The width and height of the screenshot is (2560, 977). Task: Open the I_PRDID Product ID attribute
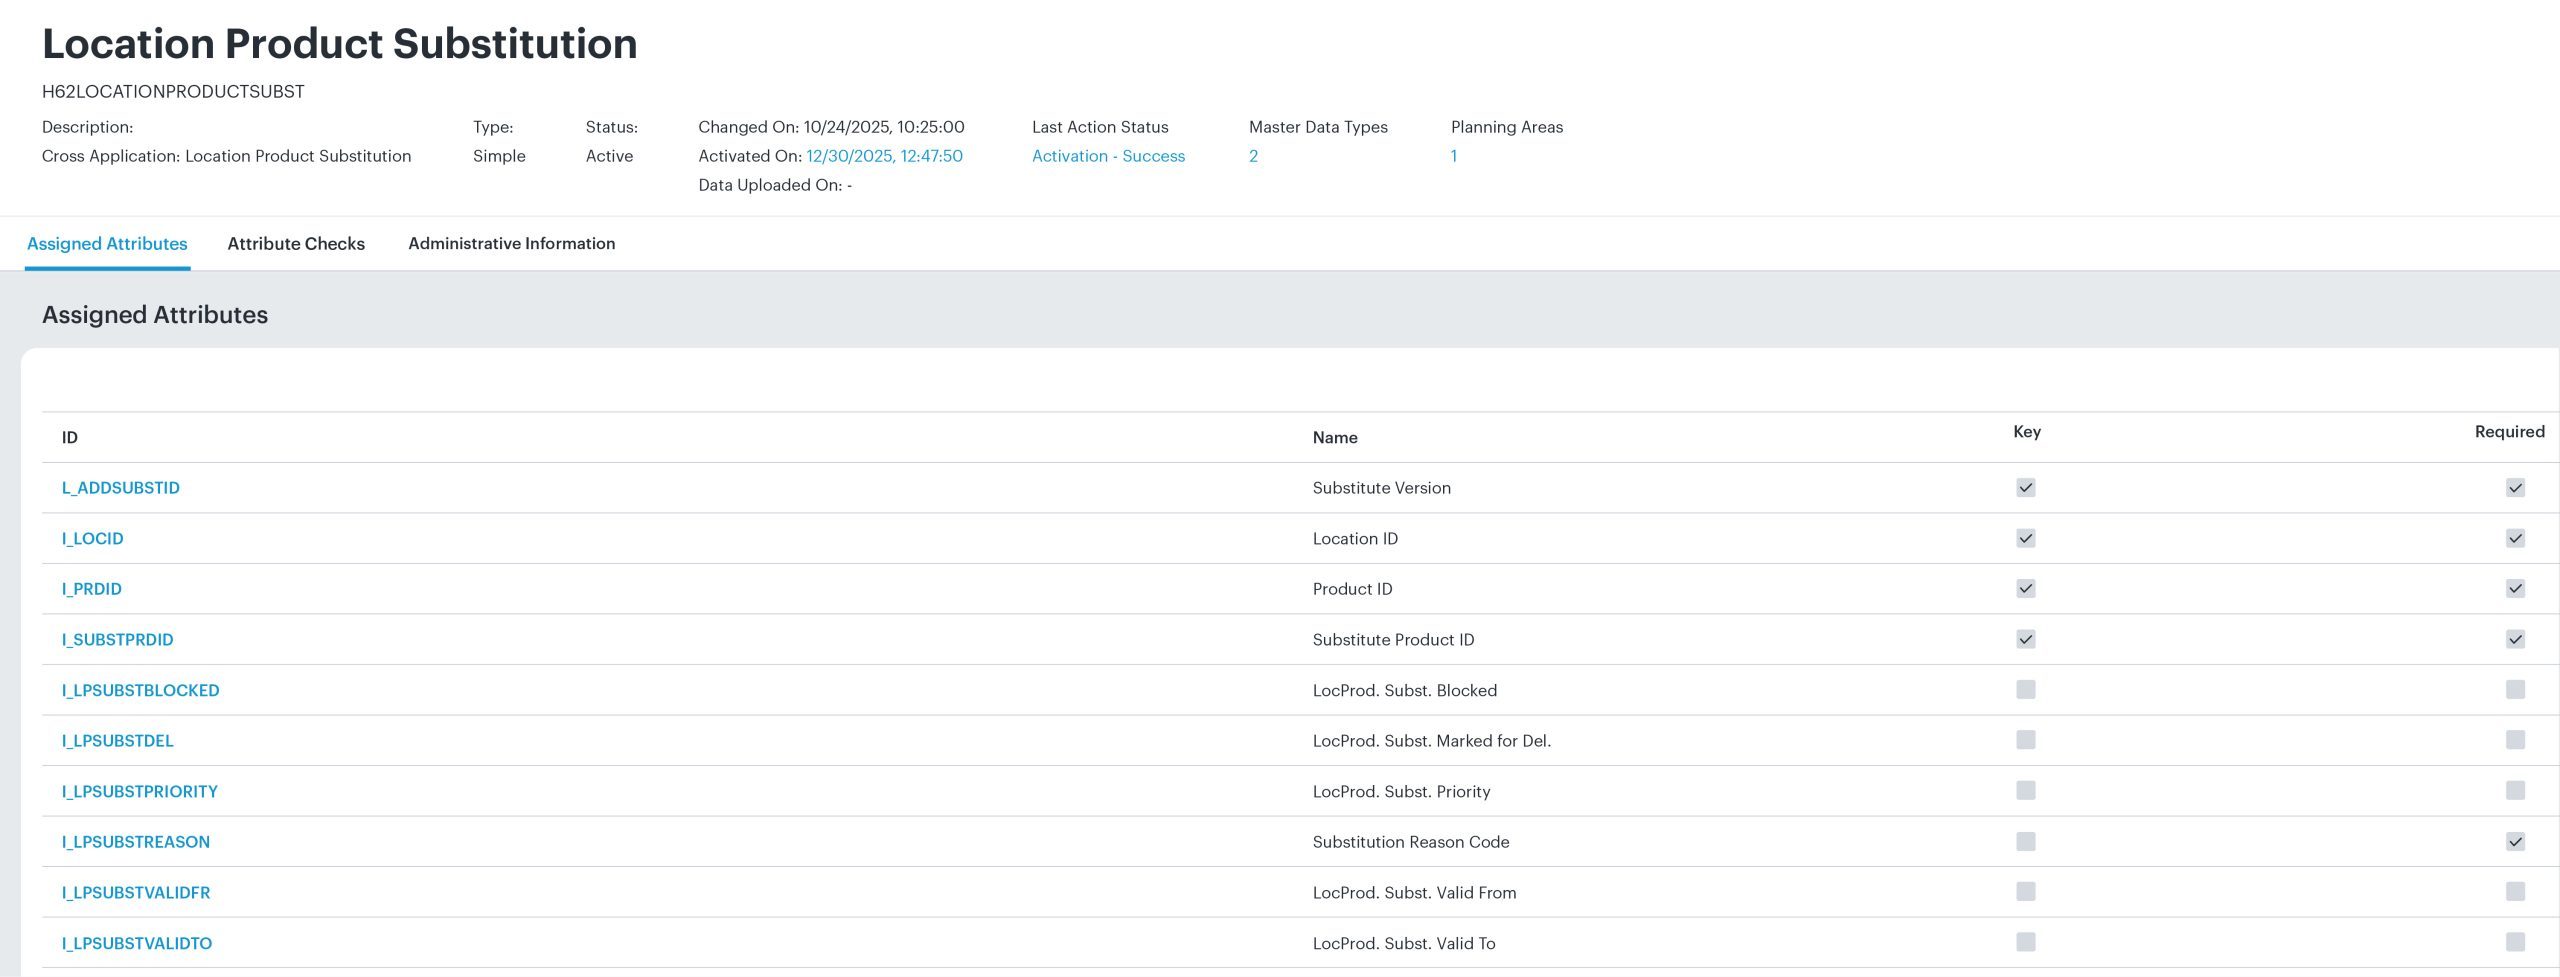[91, 589]
